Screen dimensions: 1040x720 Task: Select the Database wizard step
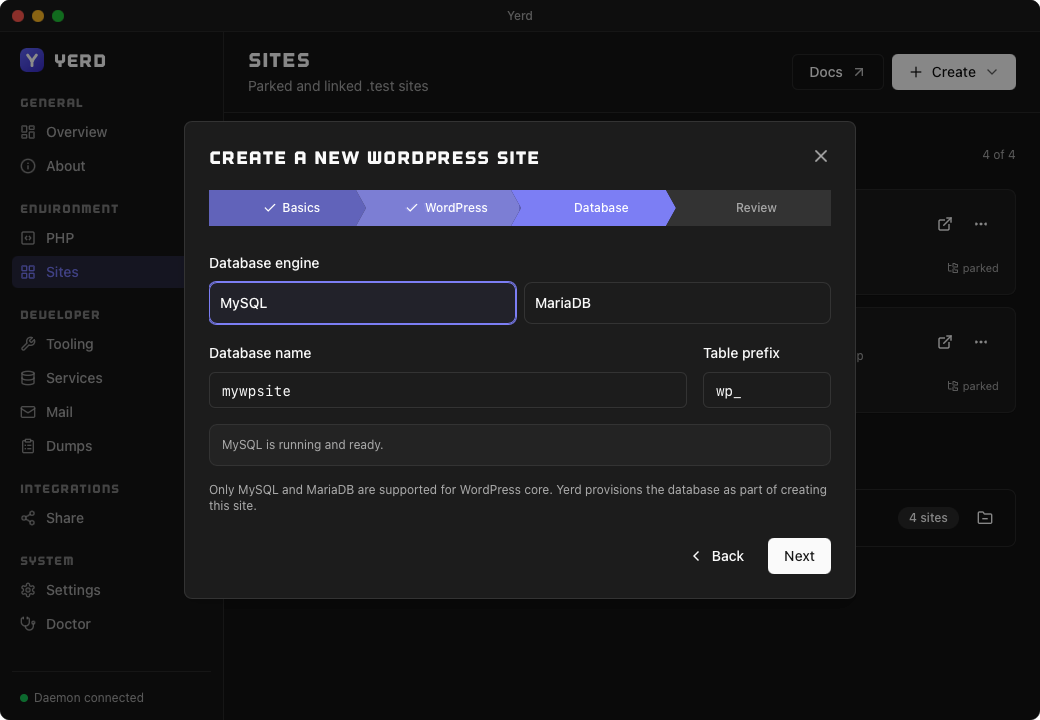coord(596,208)
